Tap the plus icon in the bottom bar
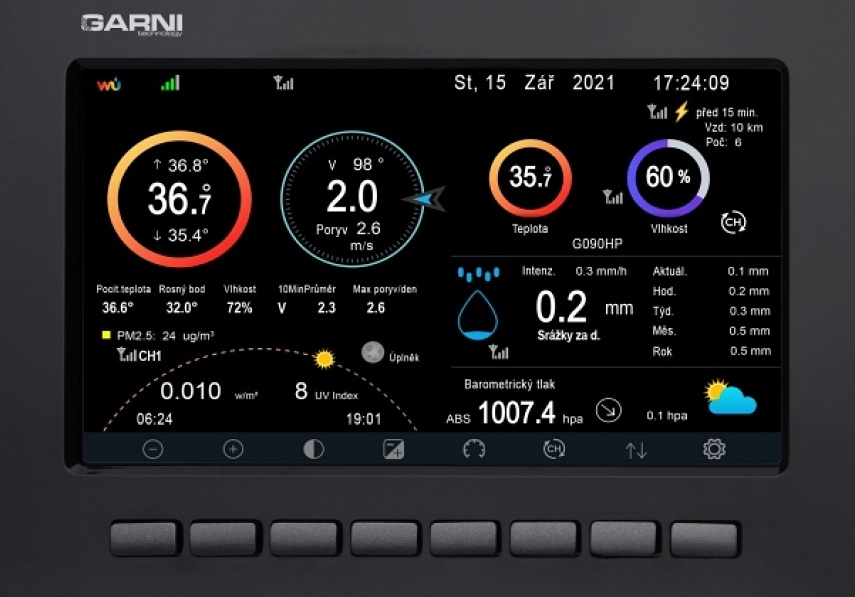Image resolution: width=855 pixels, height=597 pixels. pyautogui.click(x=233, y=449)
